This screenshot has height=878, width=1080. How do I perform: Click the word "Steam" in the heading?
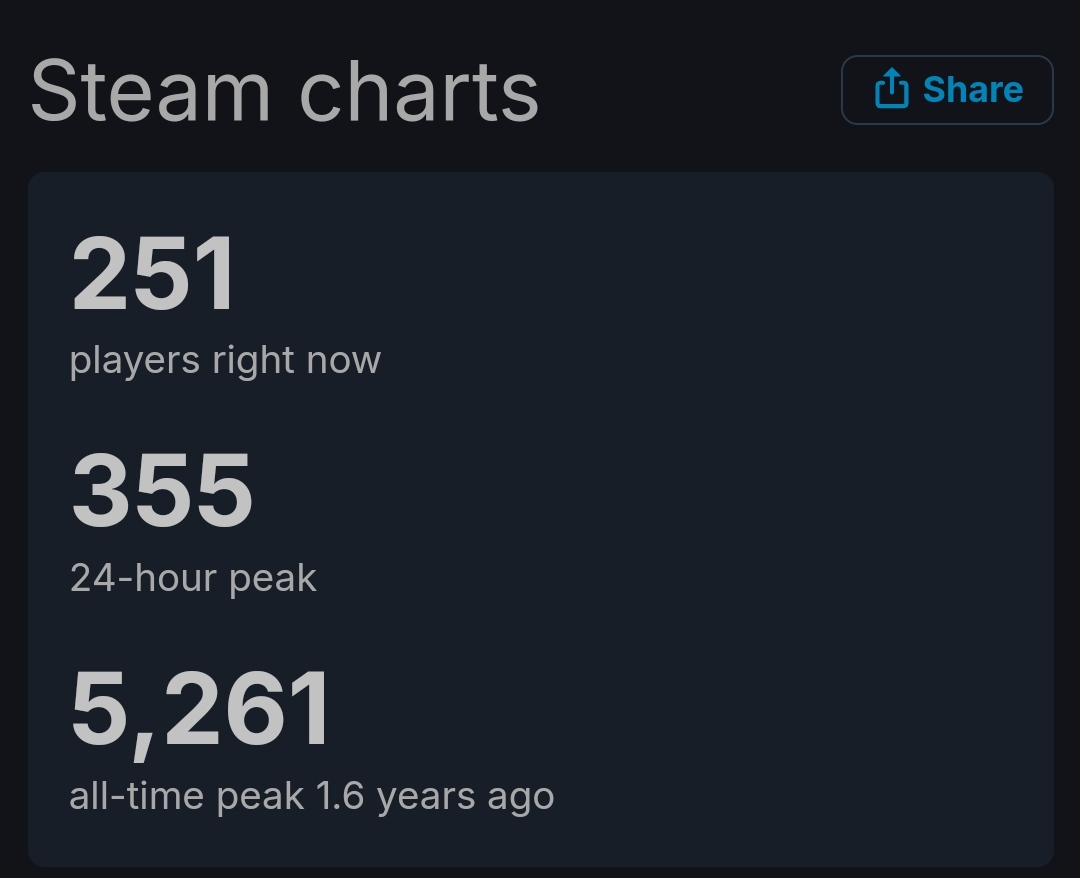(150, 92)
